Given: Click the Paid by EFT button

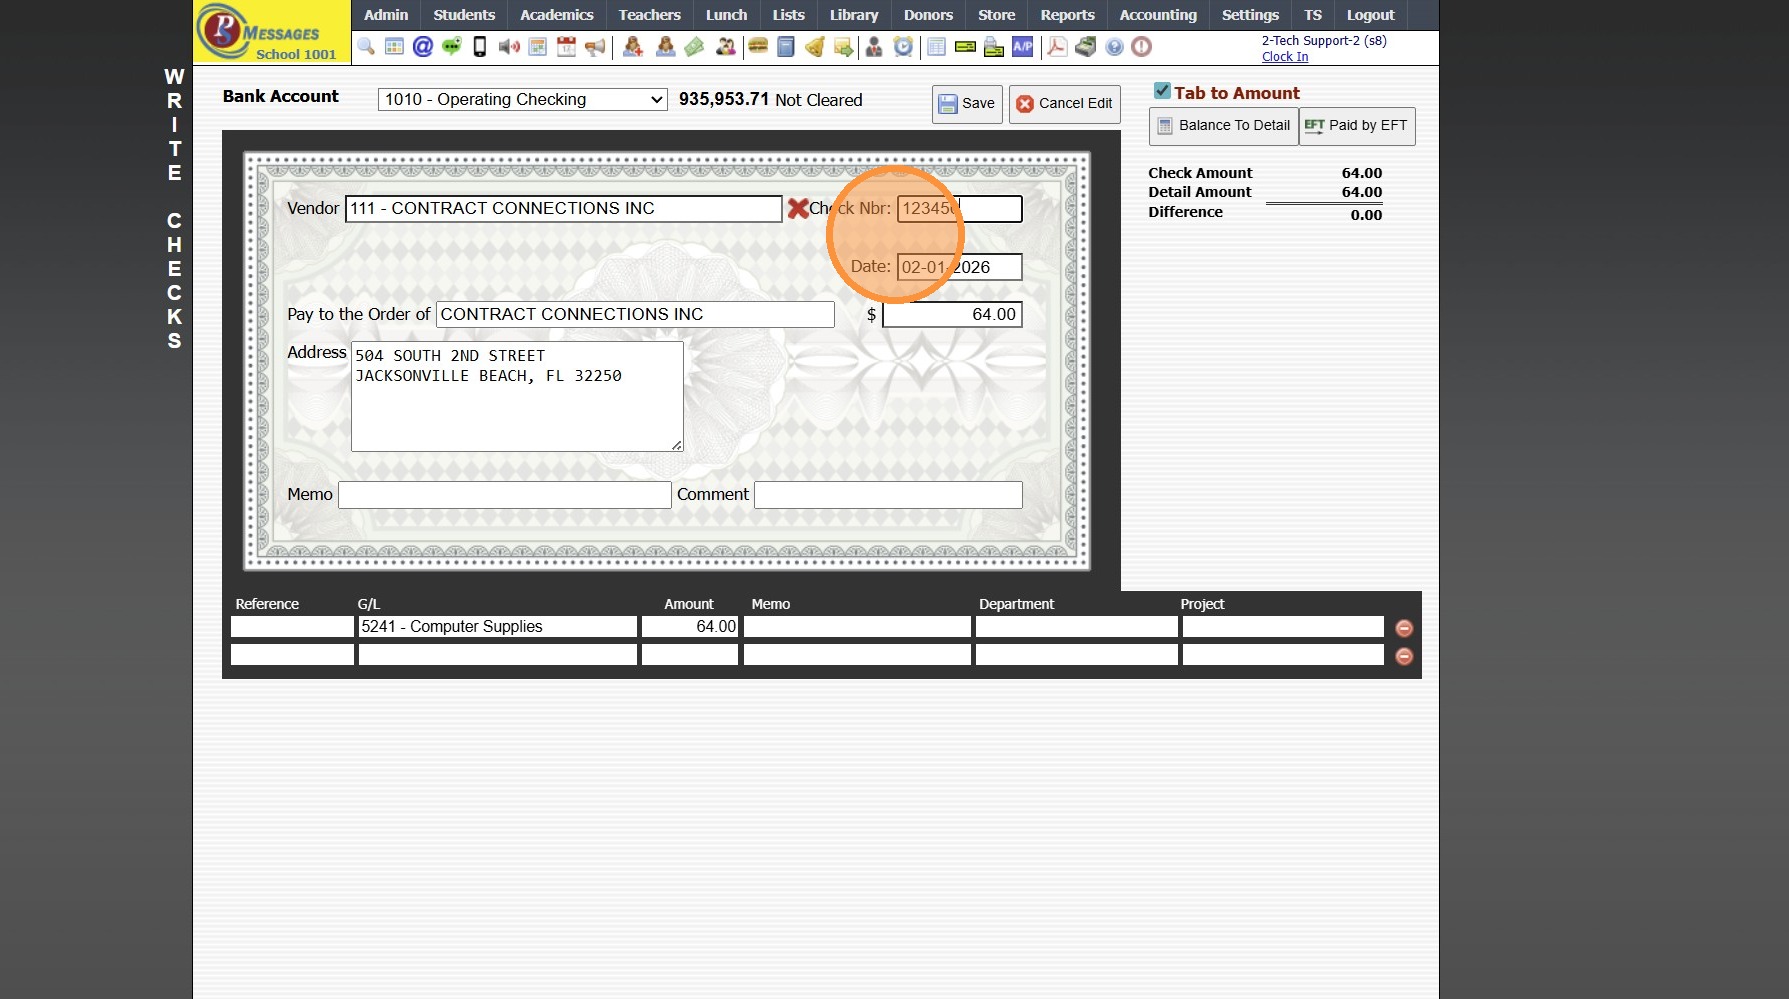Looking at the screenshot, I should pyautogui.click(x=1357, y=126).
